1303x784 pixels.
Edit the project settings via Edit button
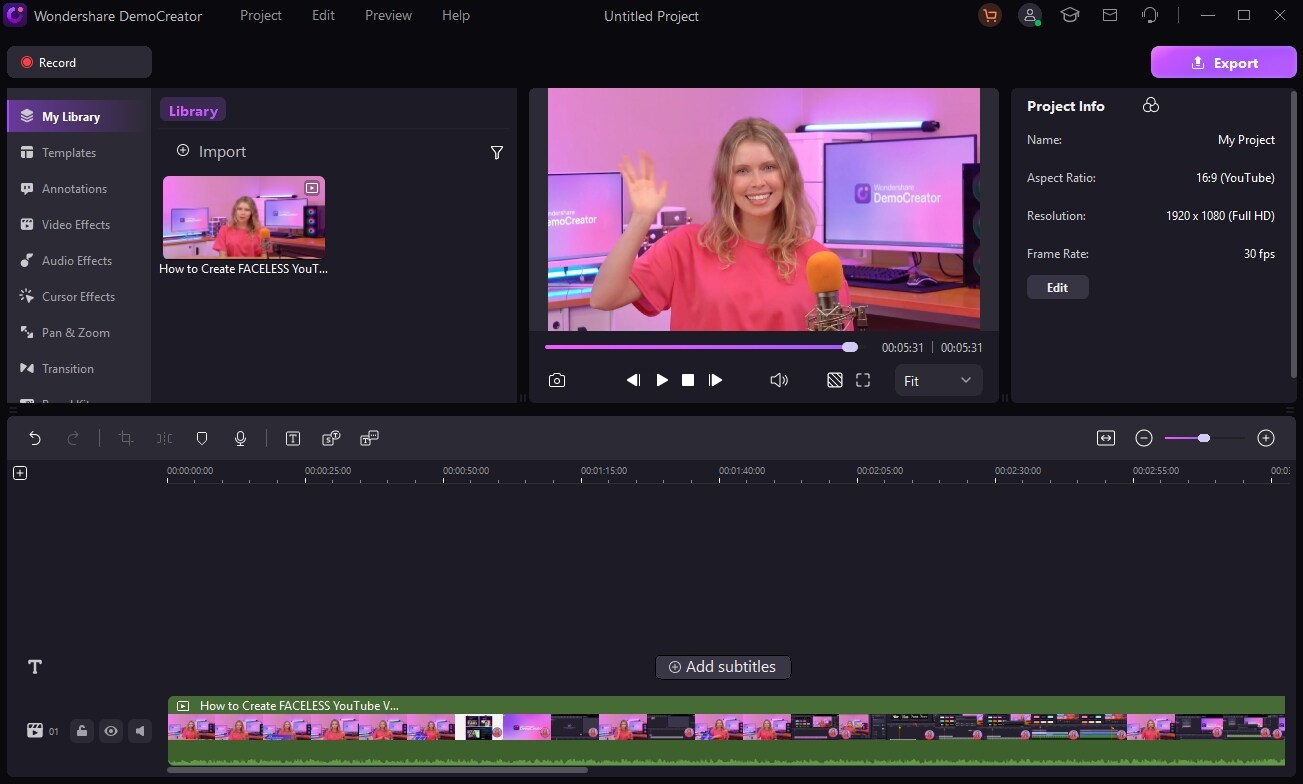tap(1057, 287)
